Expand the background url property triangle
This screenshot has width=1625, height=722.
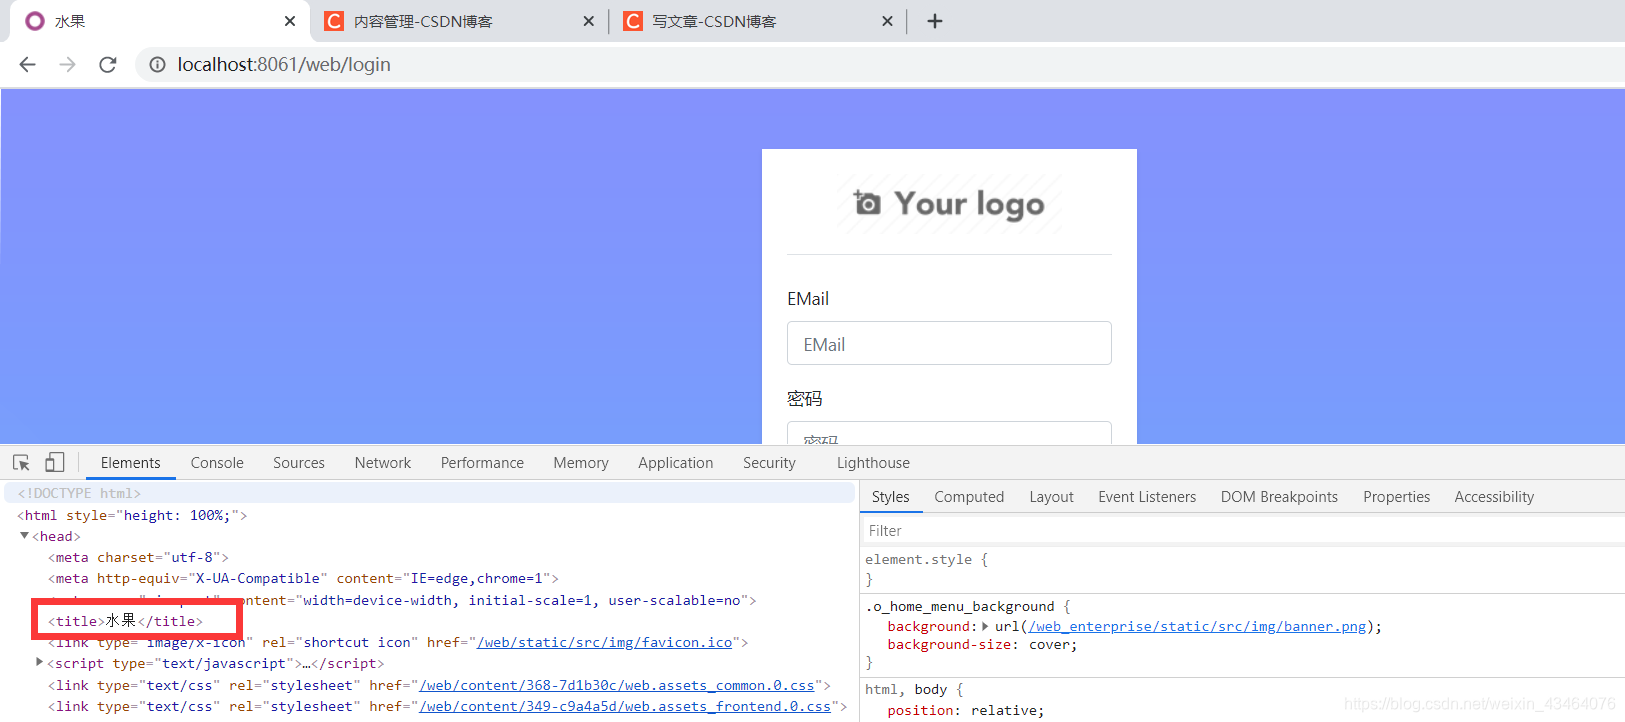click(985, 626)
